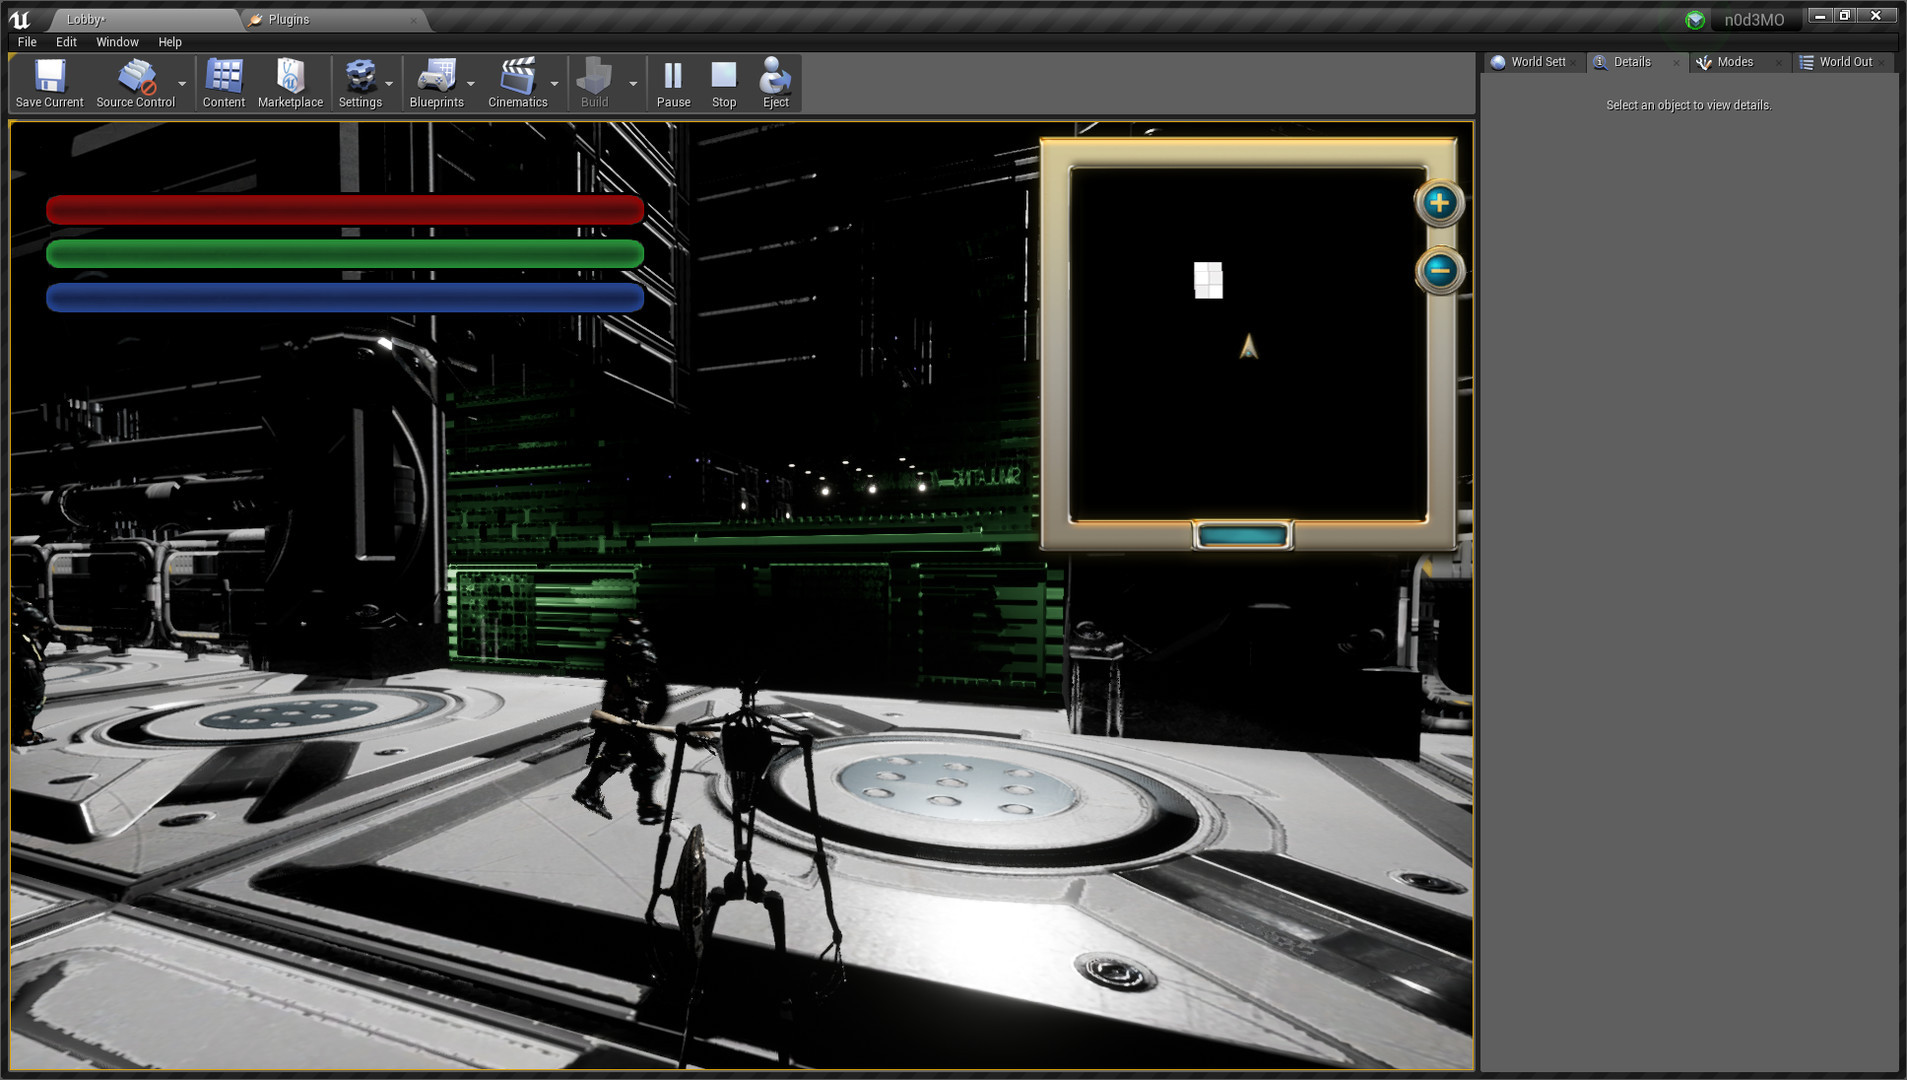The height and width of the screenshot is (1080, 1907).
Task: Open the Settings gear toolbar icon
Action: pyautogui.click(x=360, y=83)
